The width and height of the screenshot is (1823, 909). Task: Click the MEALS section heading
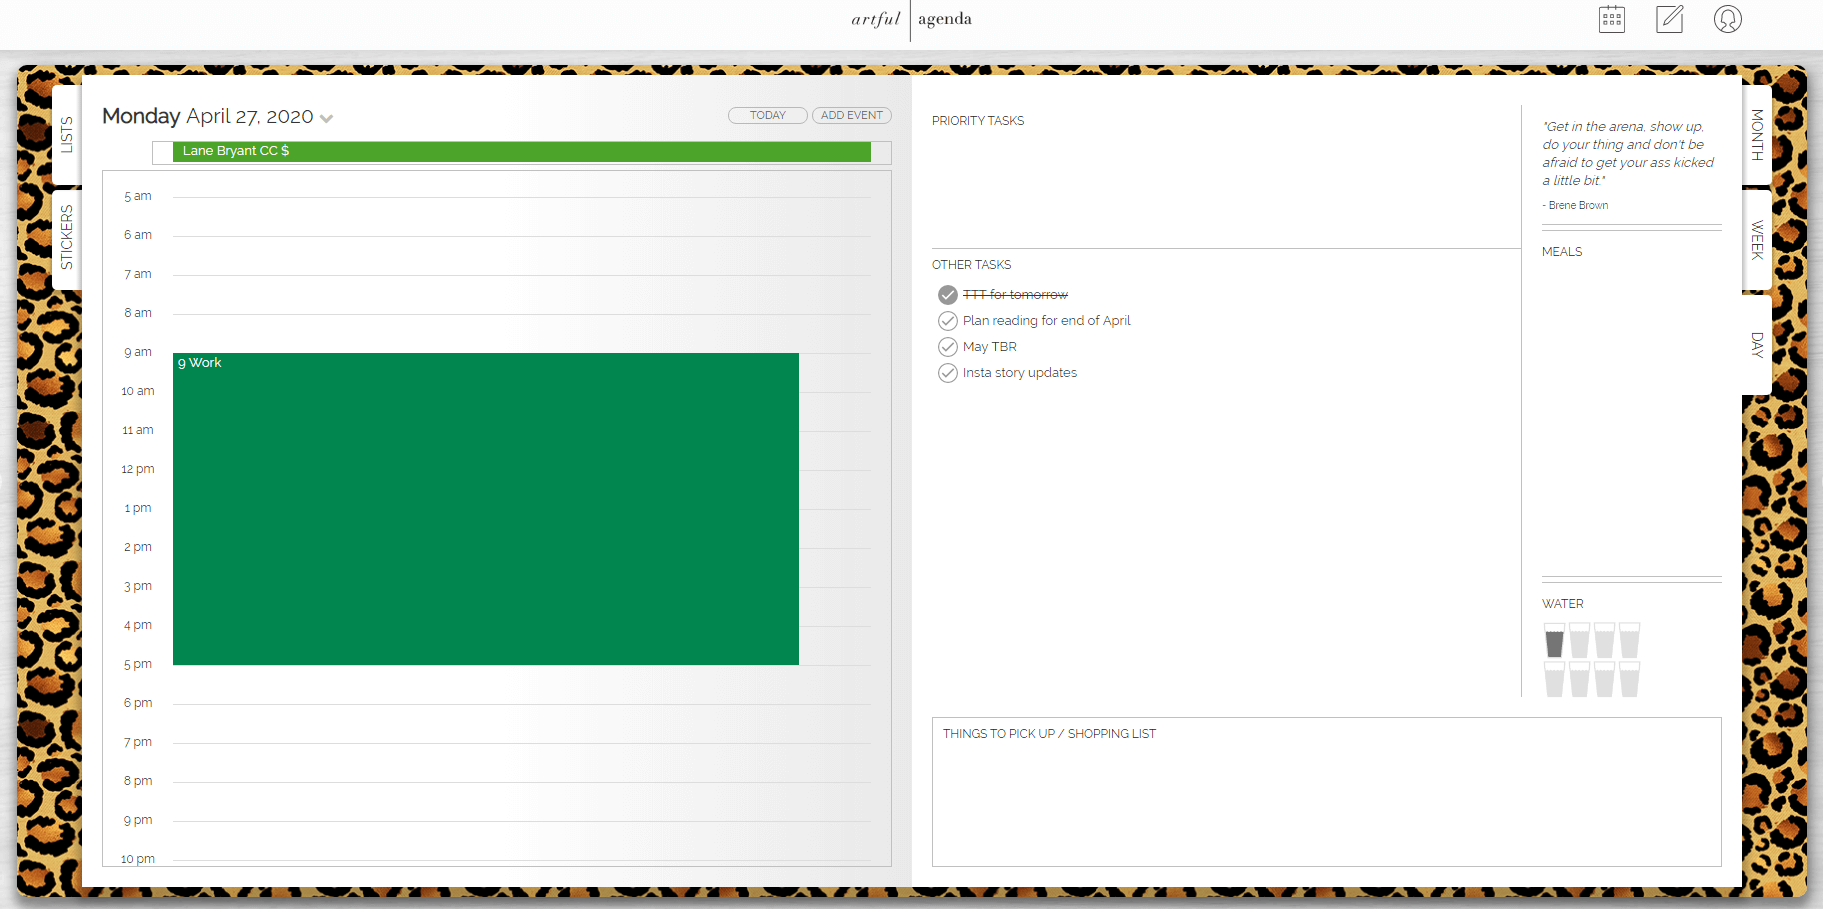click(x=1562, y=252)
